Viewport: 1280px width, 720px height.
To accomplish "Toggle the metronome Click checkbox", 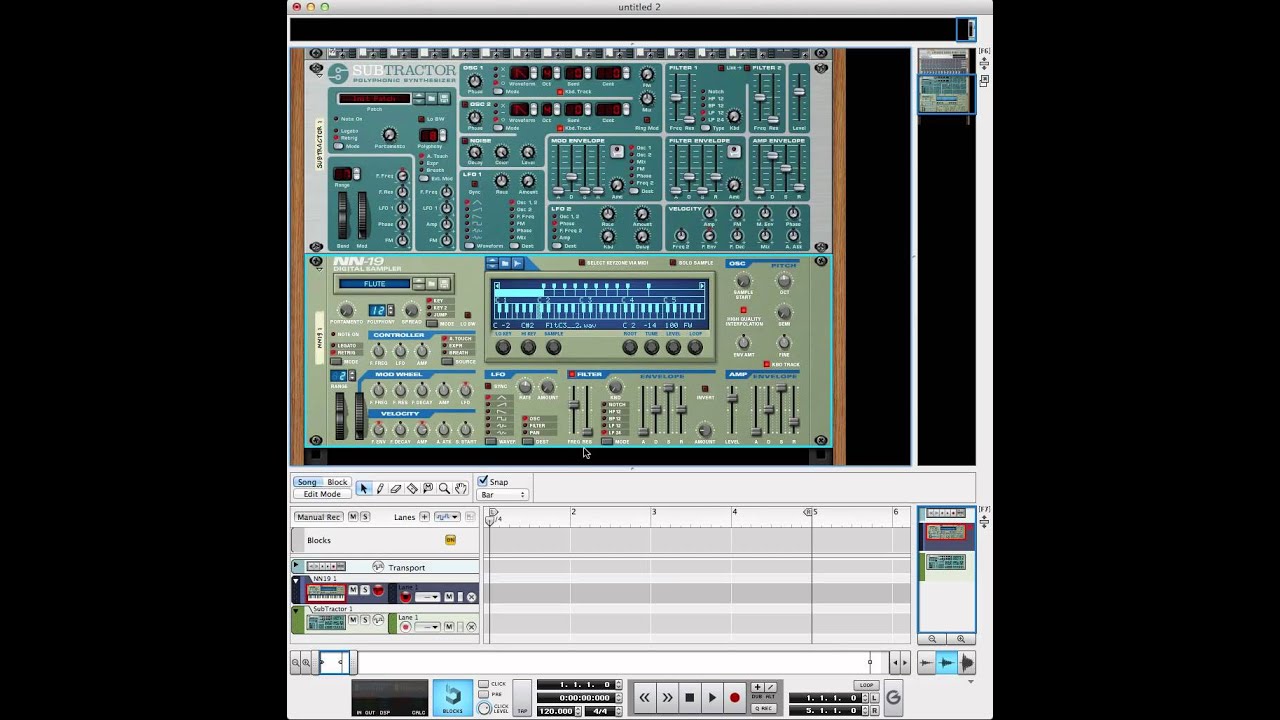I will [484, 684].
